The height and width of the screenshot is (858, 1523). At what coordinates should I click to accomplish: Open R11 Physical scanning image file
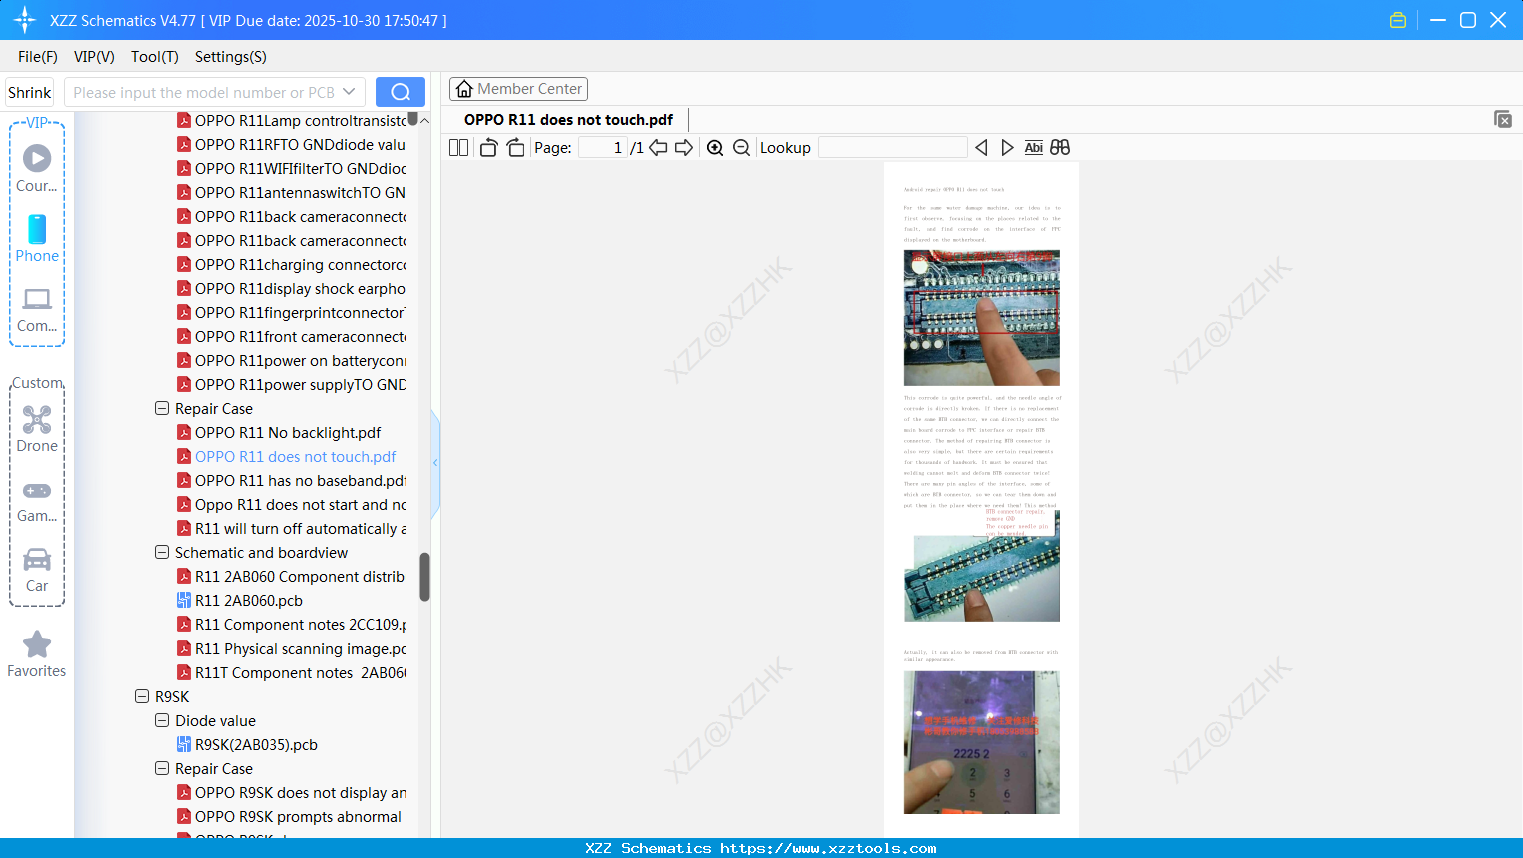(x=300, y=649)
